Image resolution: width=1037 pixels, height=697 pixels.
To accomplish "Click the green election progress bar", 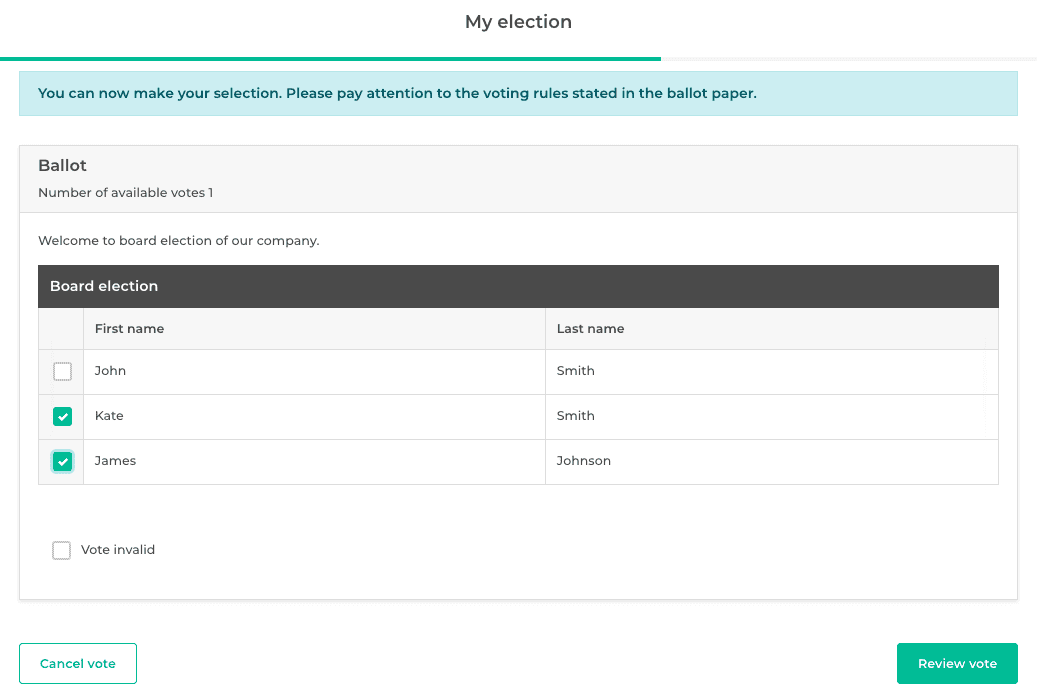I will click(x=330, y=59).
